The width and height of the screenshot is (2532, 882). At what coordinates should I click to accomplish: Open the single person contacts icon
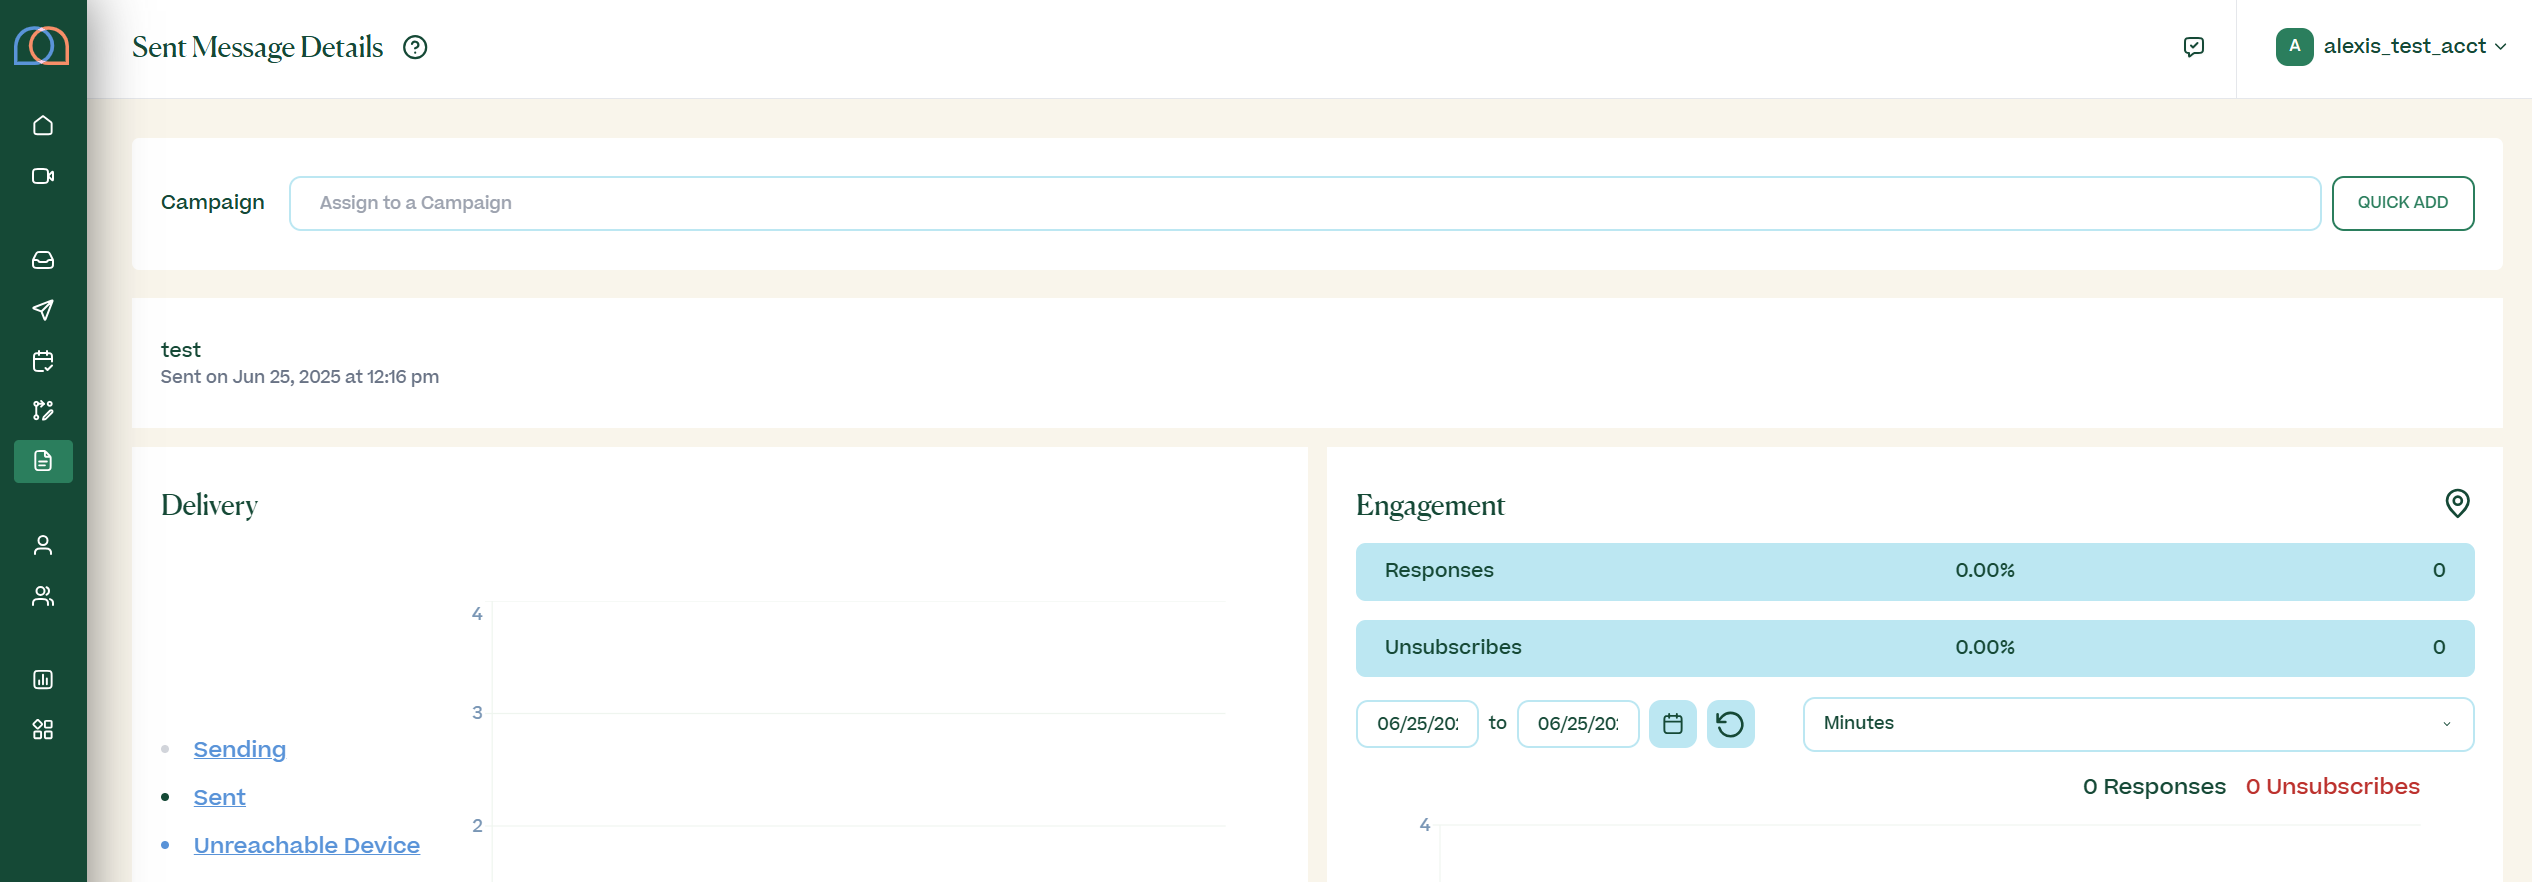pyautogui.click(x=43, y=545)
